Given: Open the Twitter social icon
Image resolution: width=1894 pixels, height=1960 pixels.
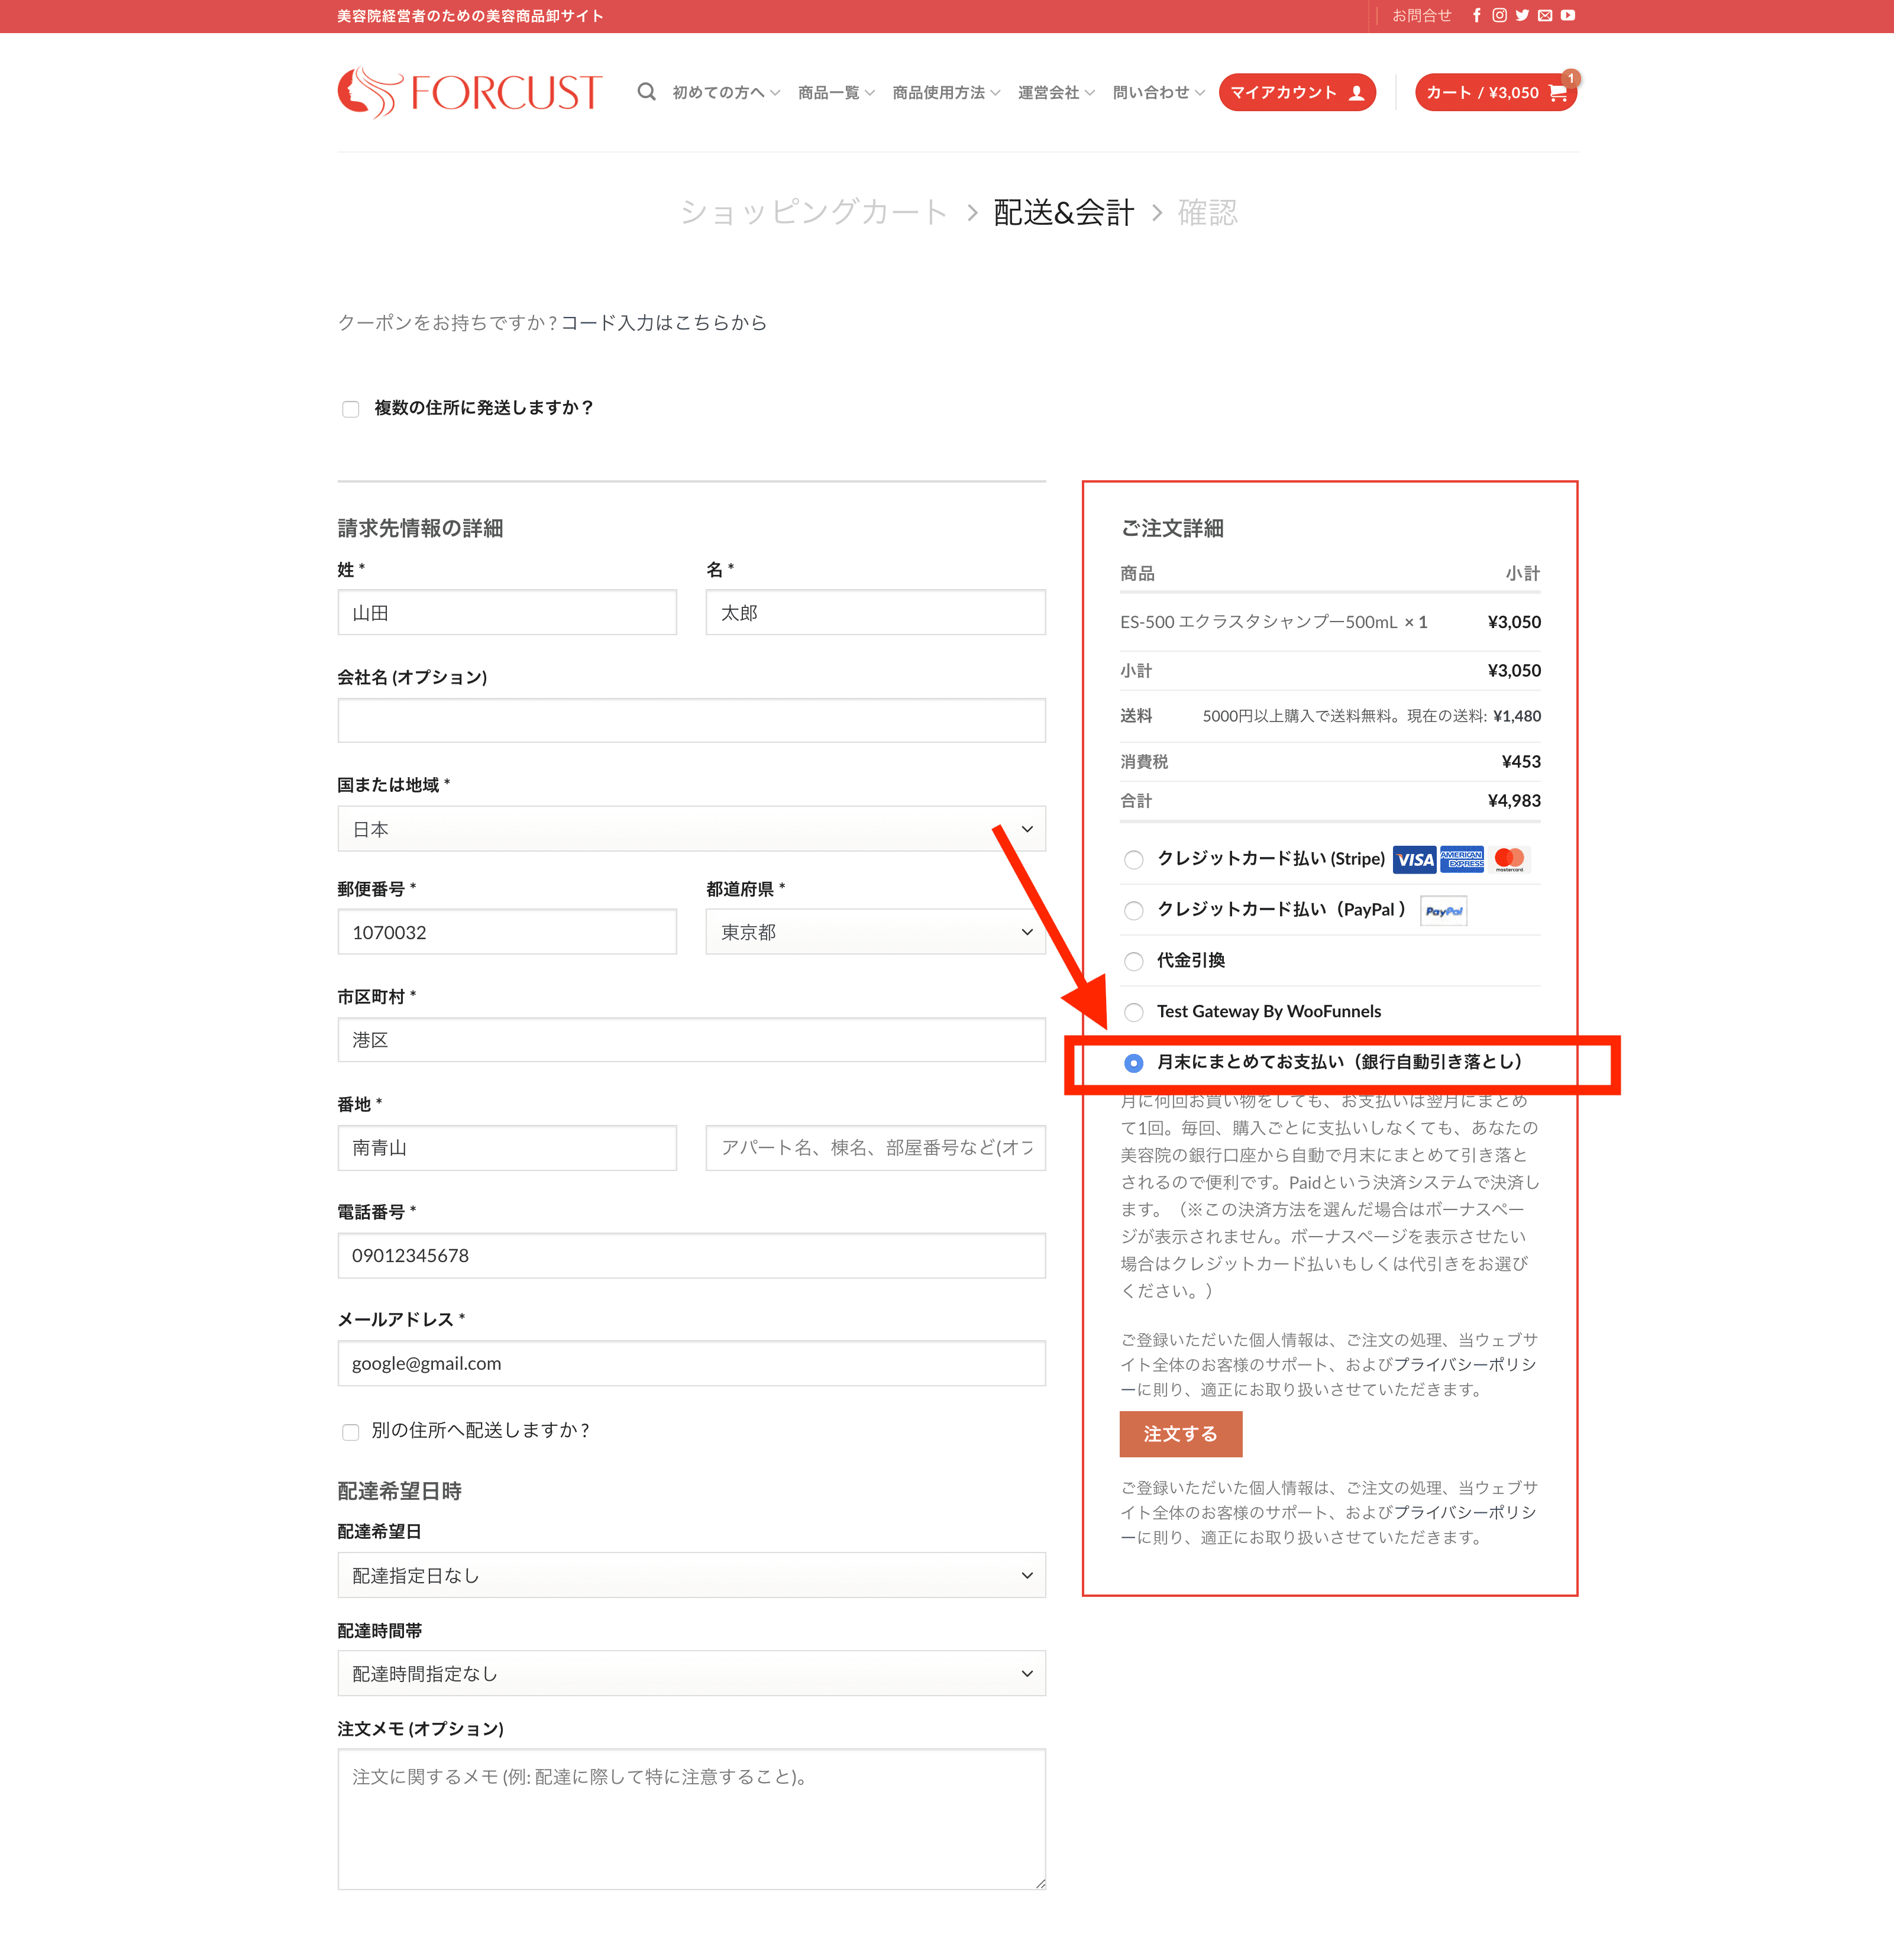Looking at the screenshot, I should [1522, 15].
